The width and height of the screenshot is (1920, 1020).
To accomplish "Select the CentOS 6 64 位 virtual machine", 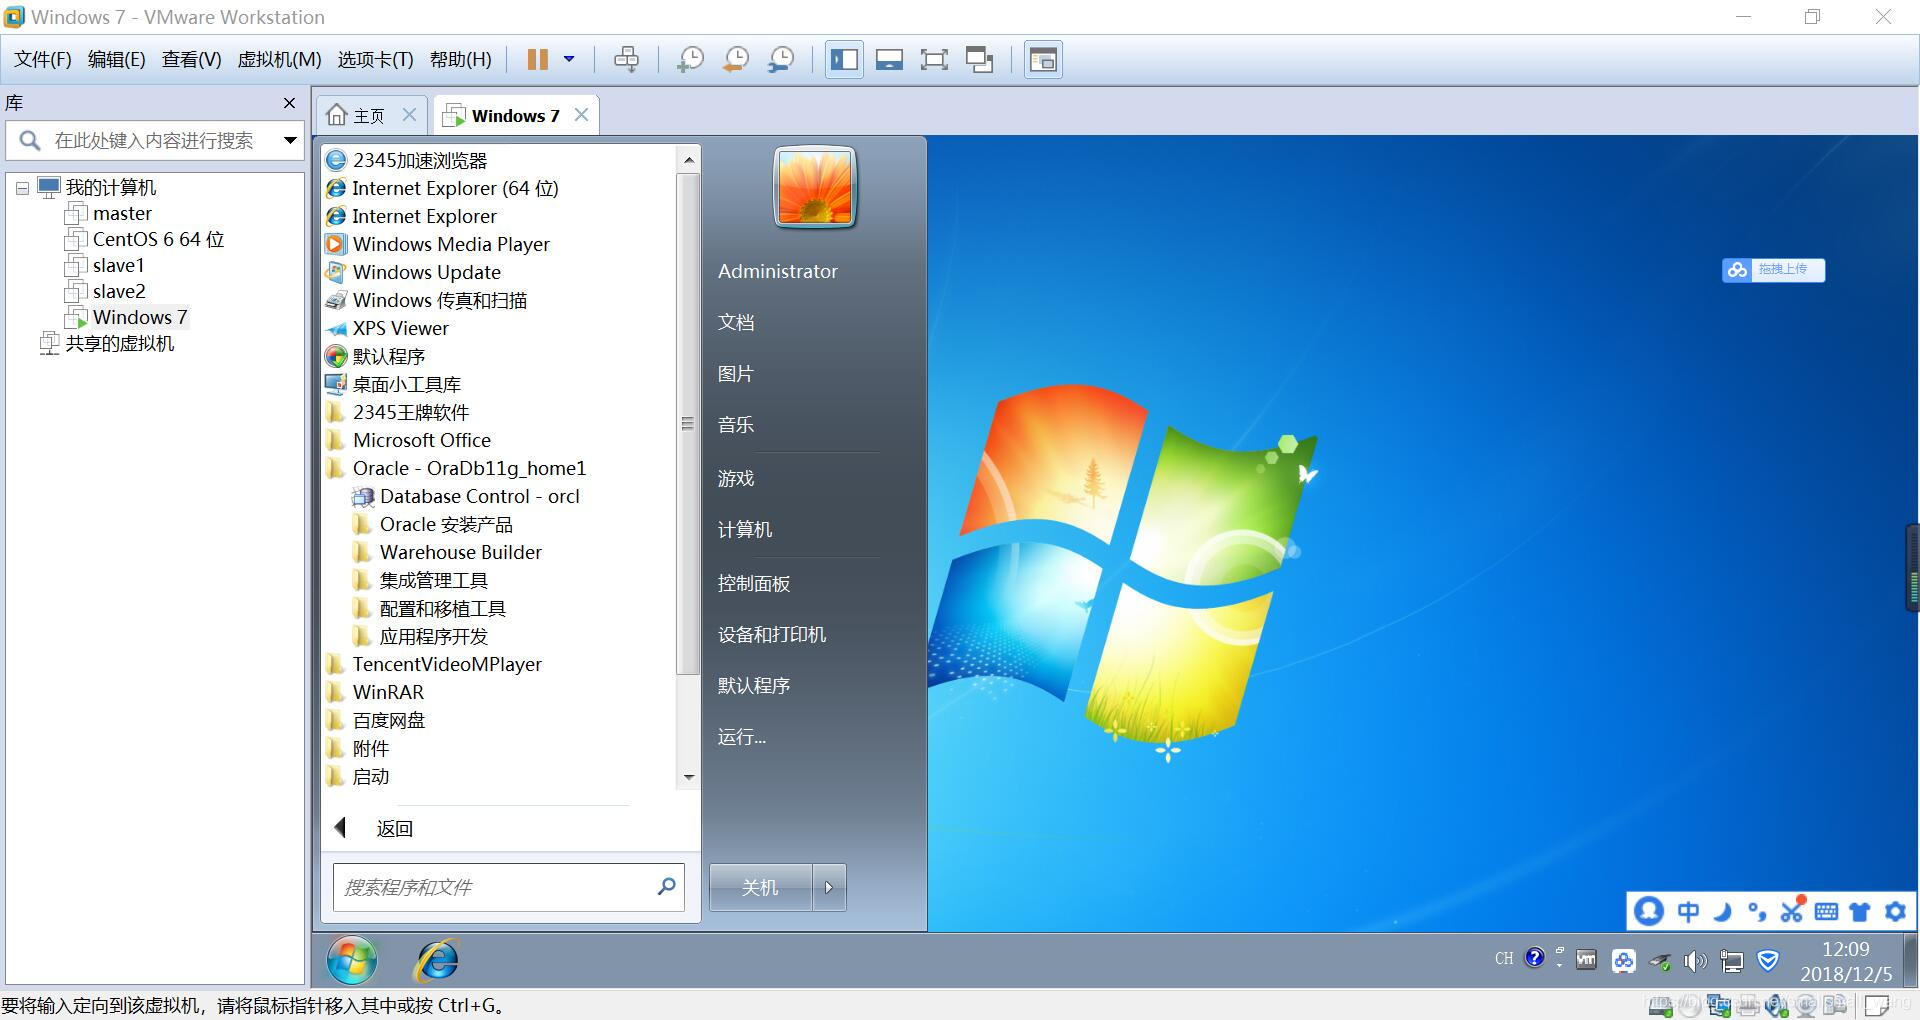I will tap(158, 240).
